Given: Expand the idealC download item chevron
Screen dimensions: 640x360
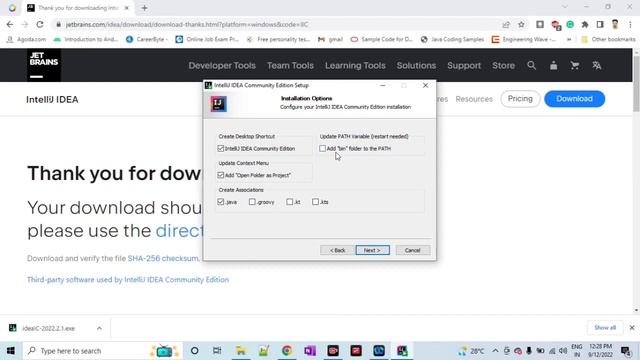Looking at the screenshot, I should point(99,328).
